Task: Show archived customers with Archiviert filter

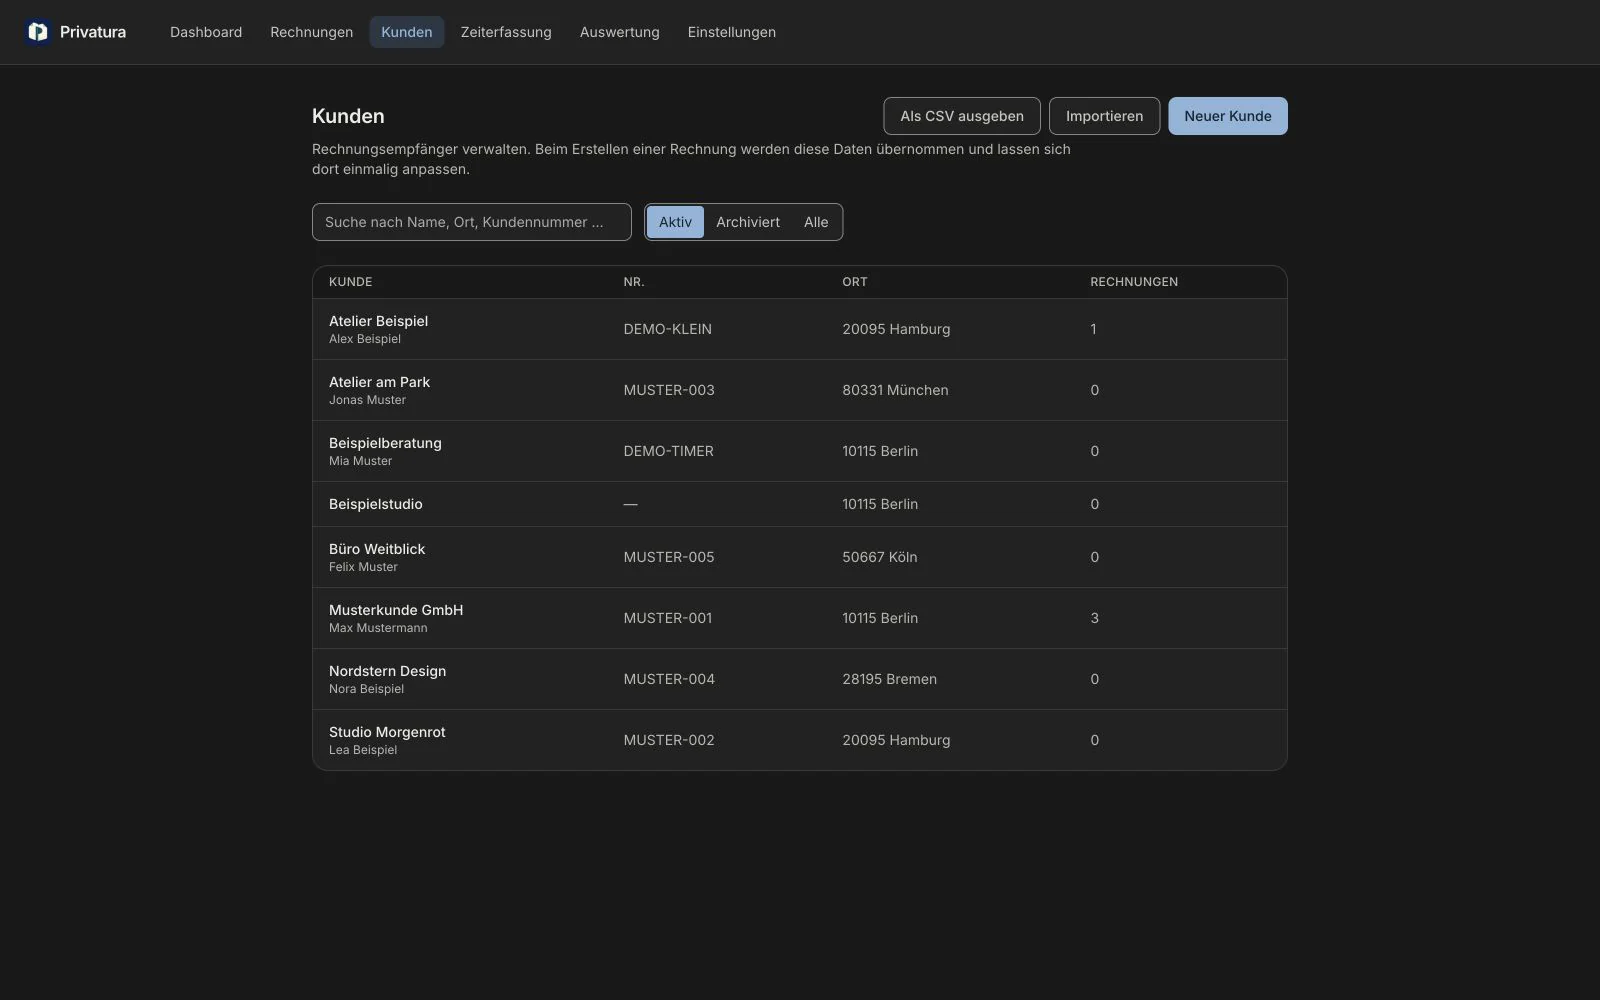Action: click(748, 222)
